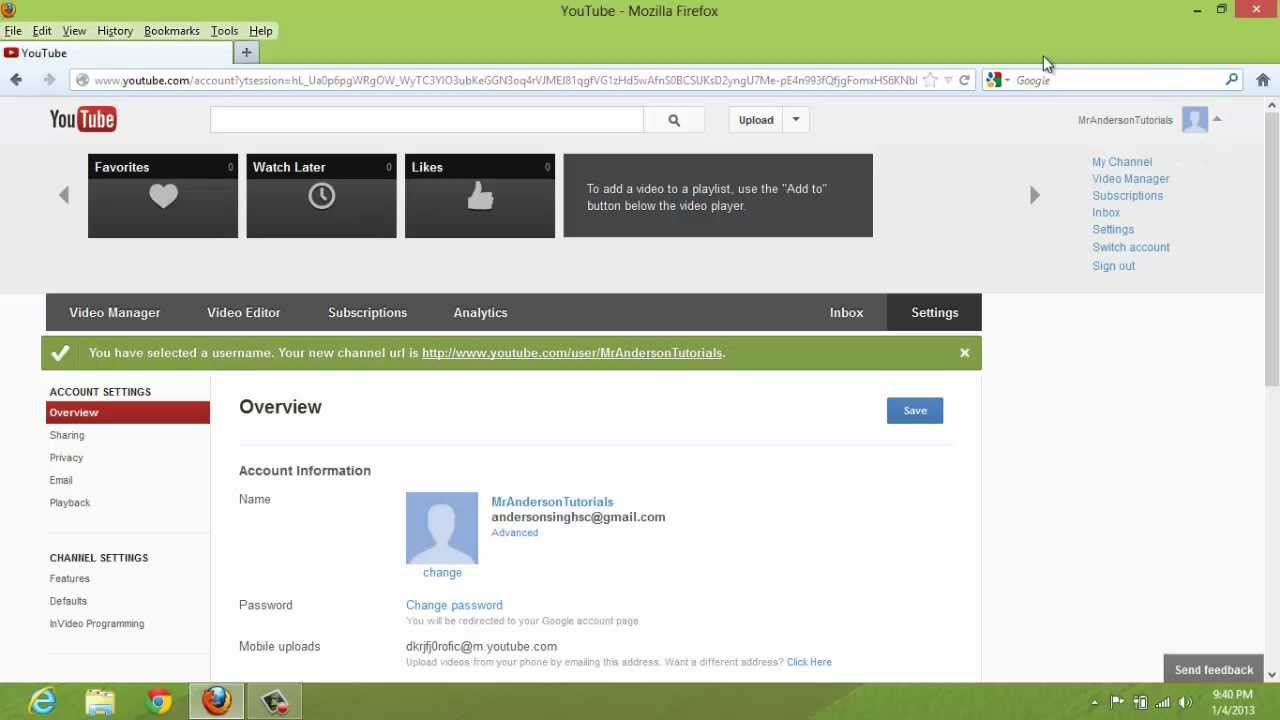Image resolution: width=1280 pixels, height=720 pixels.
Task: Click the Action Center flag tray icon
Action: 1117,702
